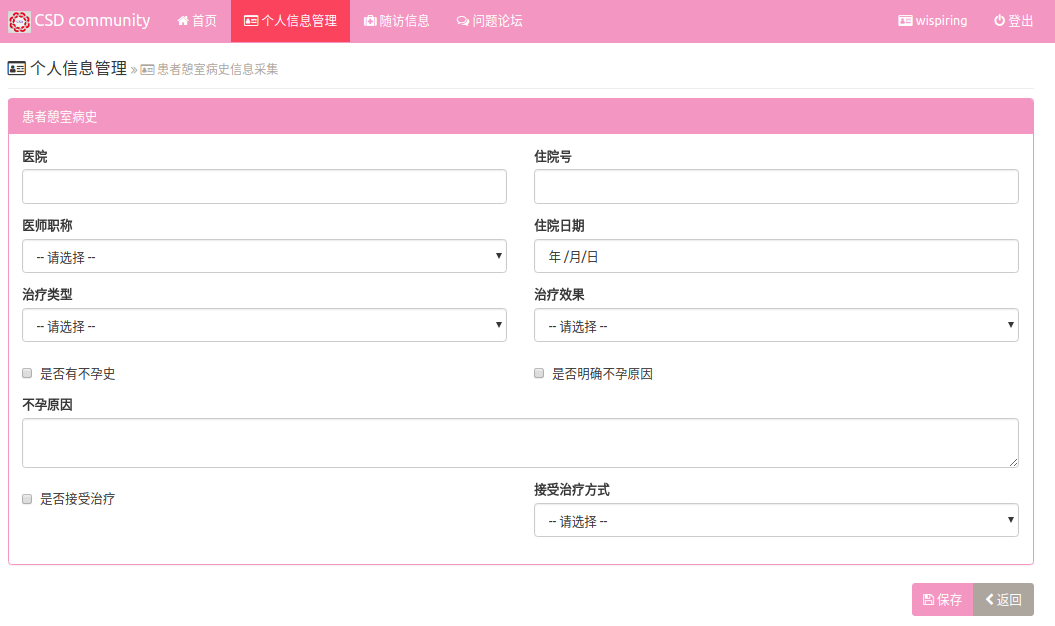Click the card icon in 个人信息管理 page heading

17,69
